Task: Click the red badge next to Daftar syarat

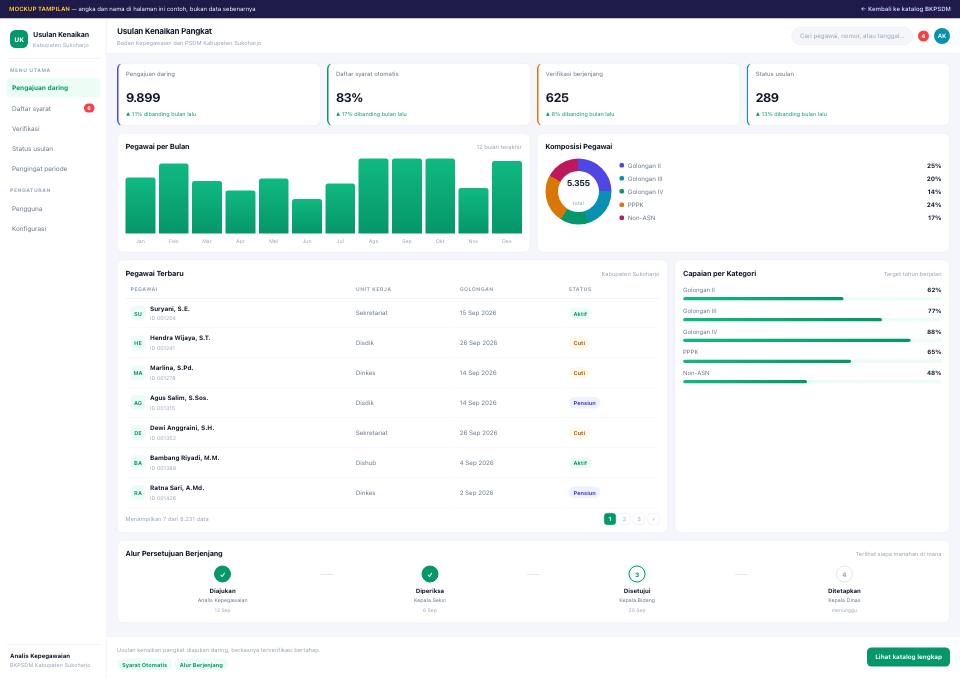Action: pyautogui.click(x=89, y=108)
